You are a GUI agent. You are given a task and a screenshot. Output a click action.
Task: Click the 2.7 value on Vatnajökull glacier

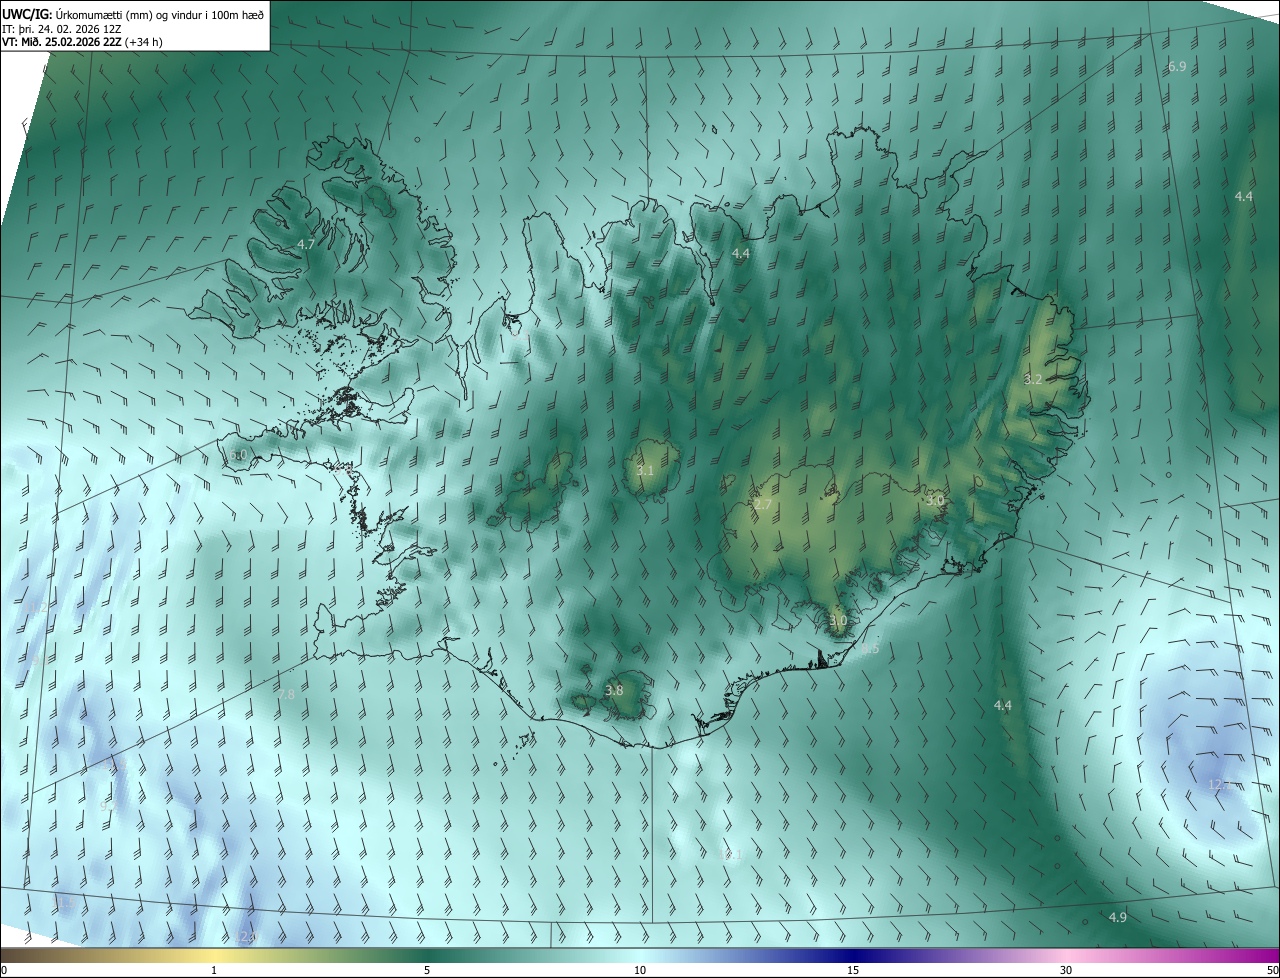[x=763, y=505]
